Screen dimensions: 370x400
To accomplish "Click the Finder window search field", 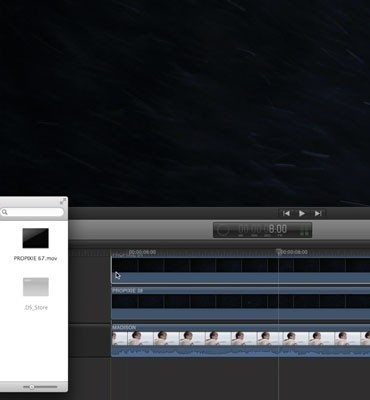I will (x=32, y=212).
